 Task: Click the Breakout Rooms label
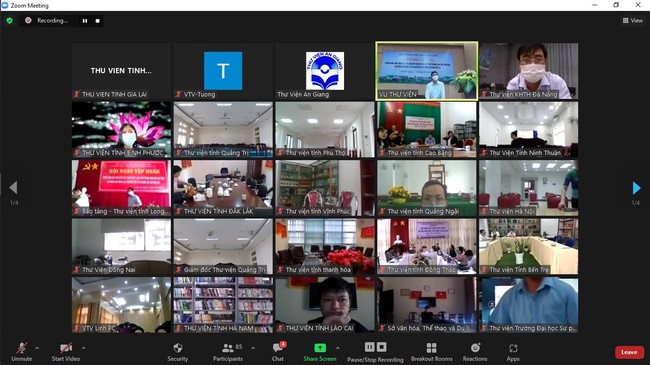coord(432,359)
